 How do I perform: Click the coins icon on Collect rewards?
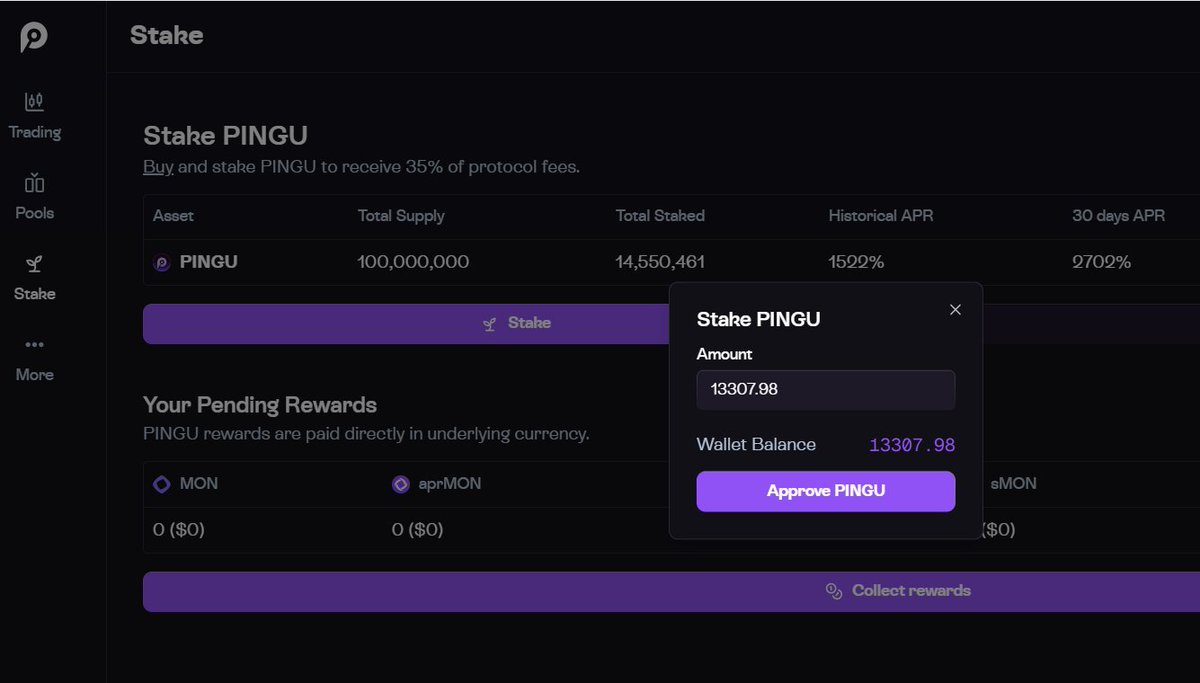pos(834,591)
